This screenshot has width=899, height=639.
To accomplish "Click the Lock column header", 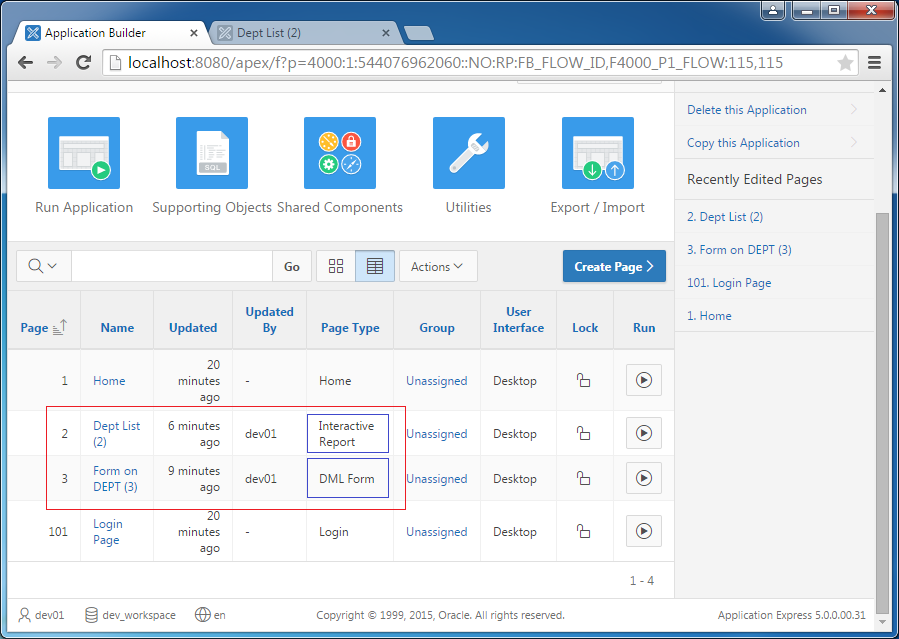I will coord(585,328).
